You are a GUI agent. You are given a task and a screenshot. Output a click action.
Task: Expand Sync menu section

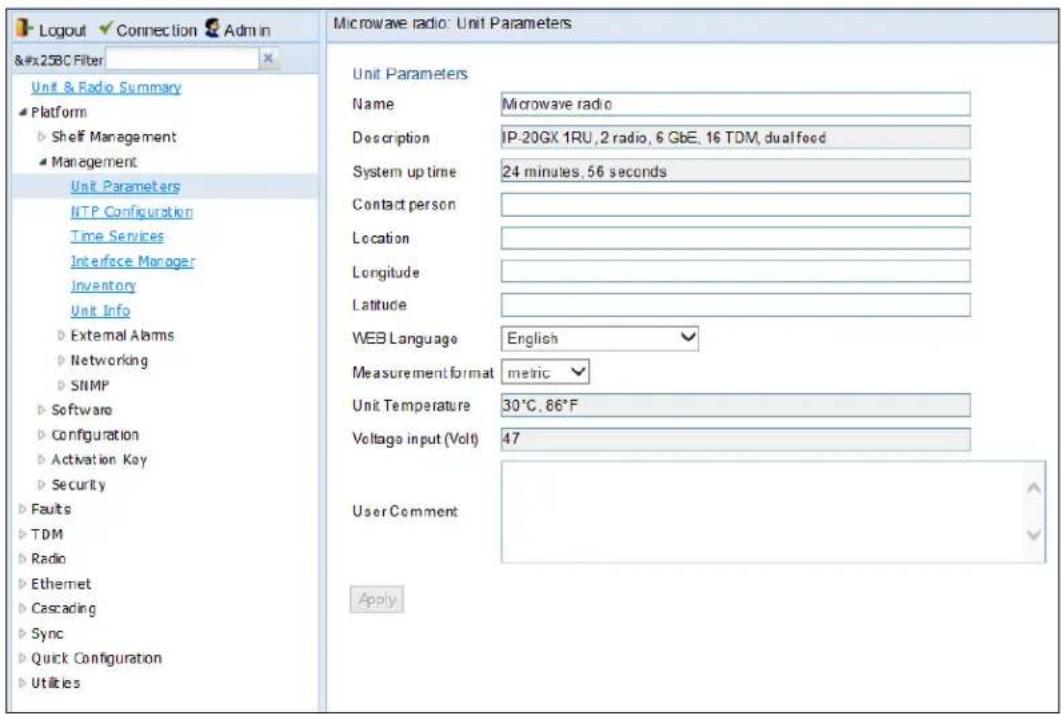23,634
